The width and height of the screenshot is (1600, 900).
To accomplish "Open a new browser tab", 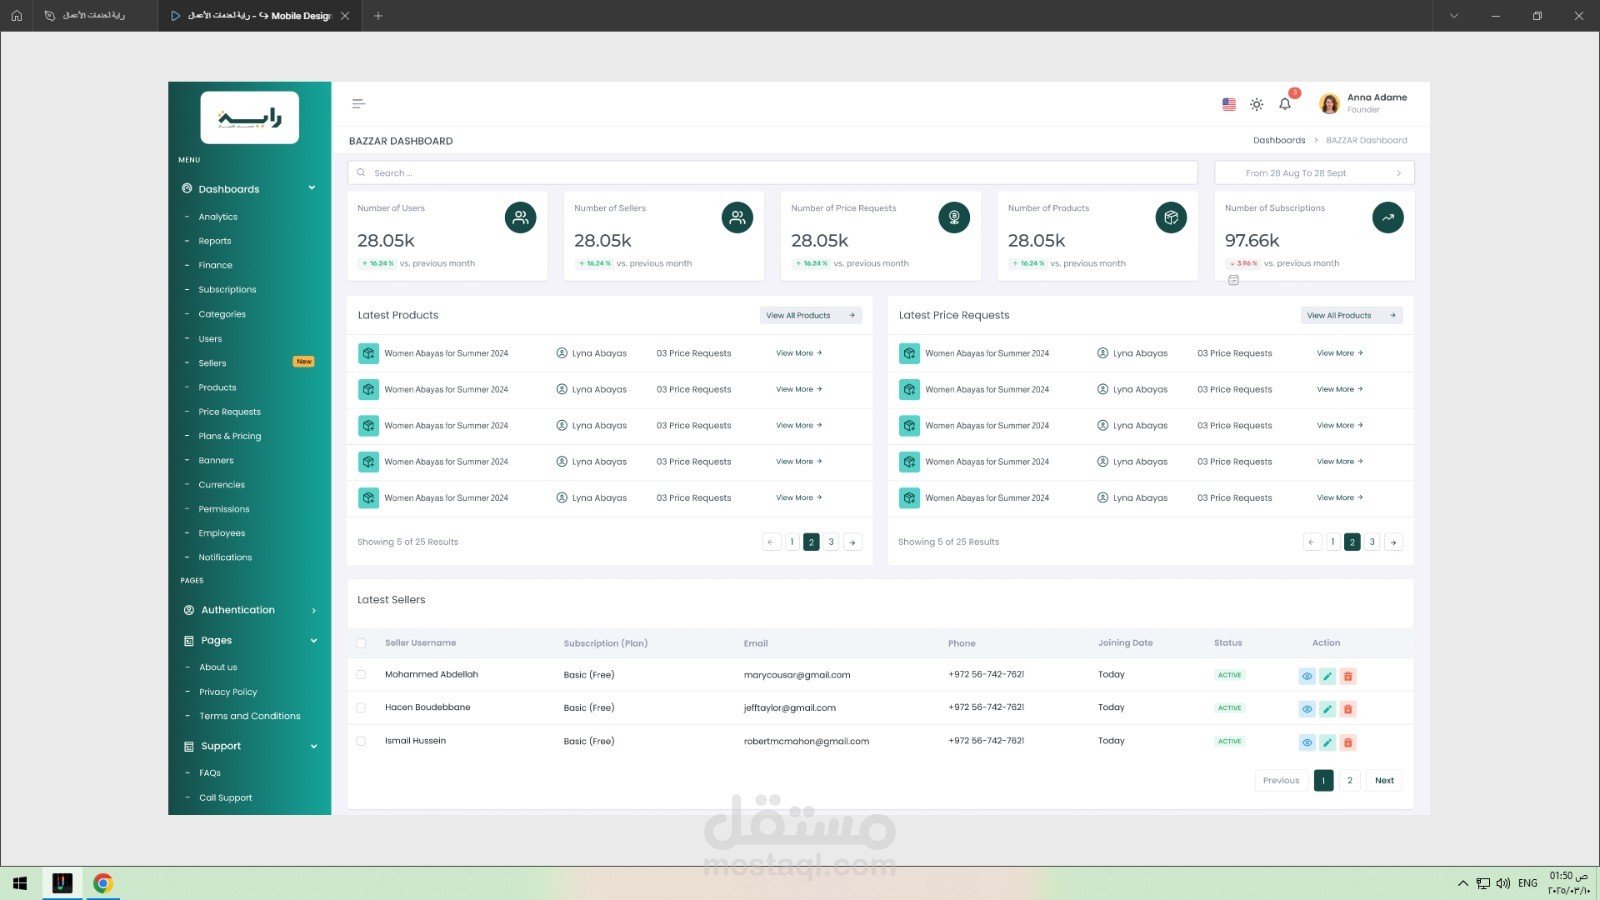I will pos(378,16).
